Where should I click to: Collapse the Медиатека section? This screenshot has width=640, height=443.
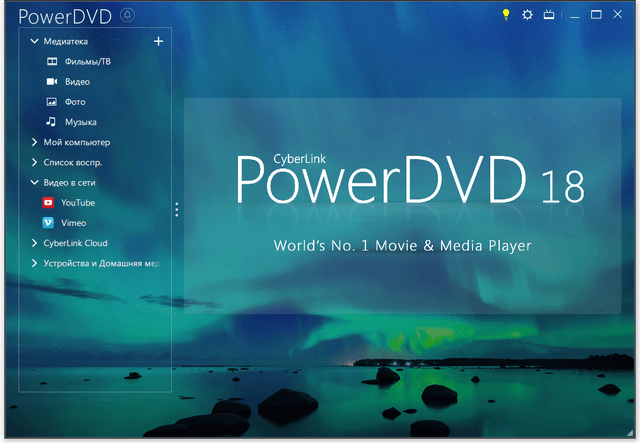point(34,42)
